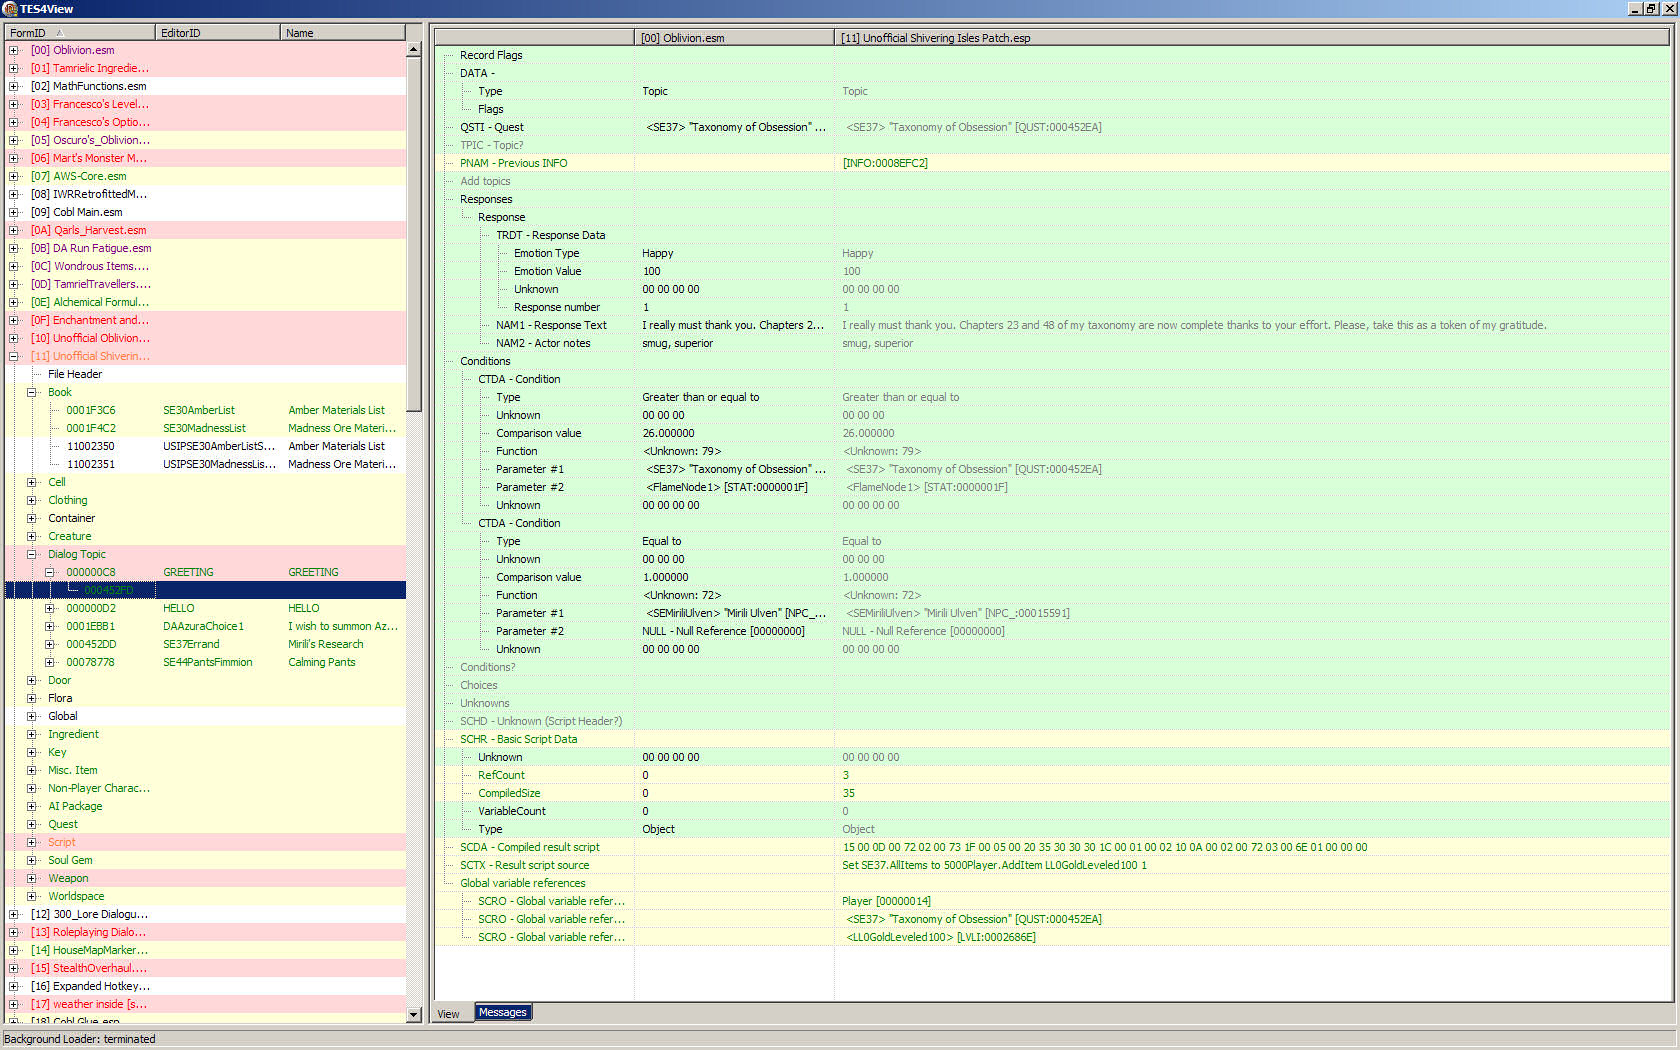The image size is (1680, 1050).
Task: Click the PNAM - Previous INFO row
Action: [1052, 163]
